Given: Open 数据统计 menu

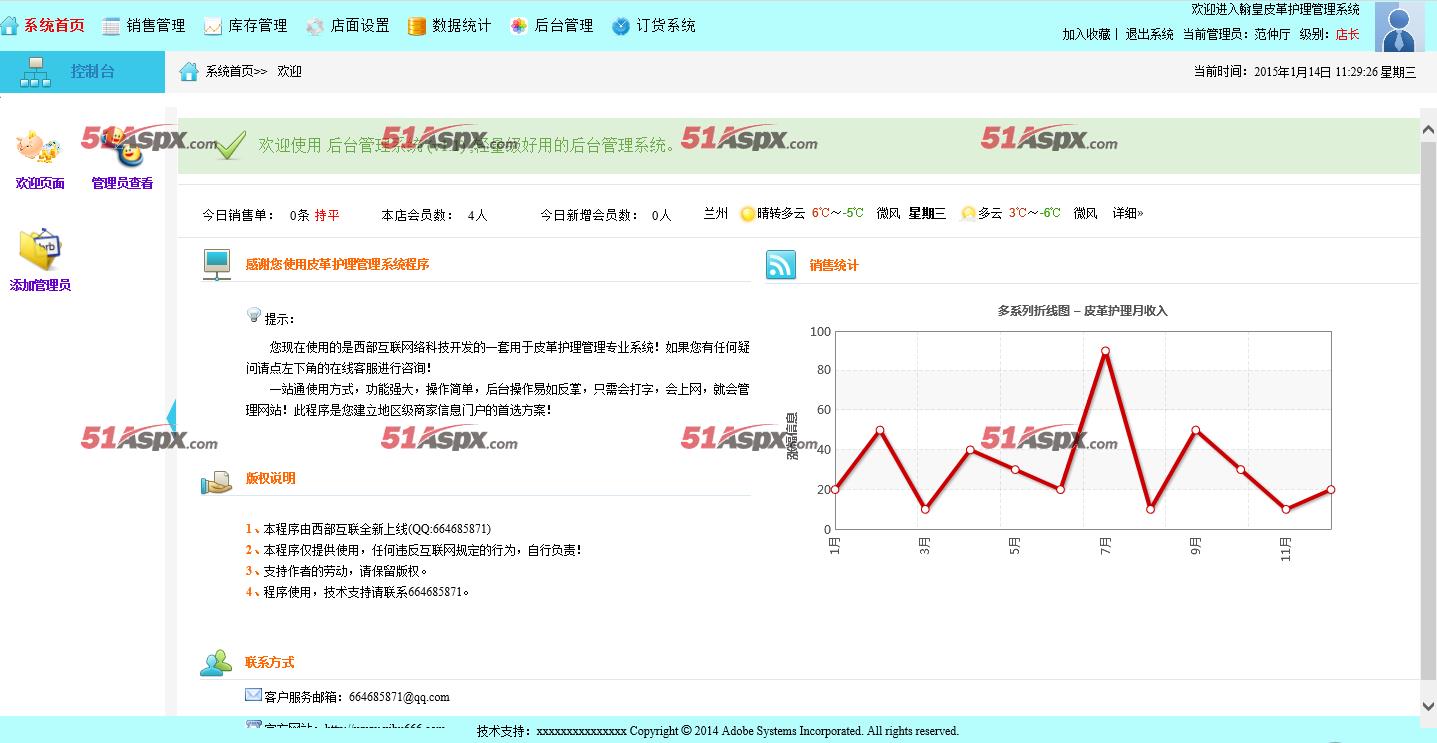Looking at the screenshot, I should (462, 26).
